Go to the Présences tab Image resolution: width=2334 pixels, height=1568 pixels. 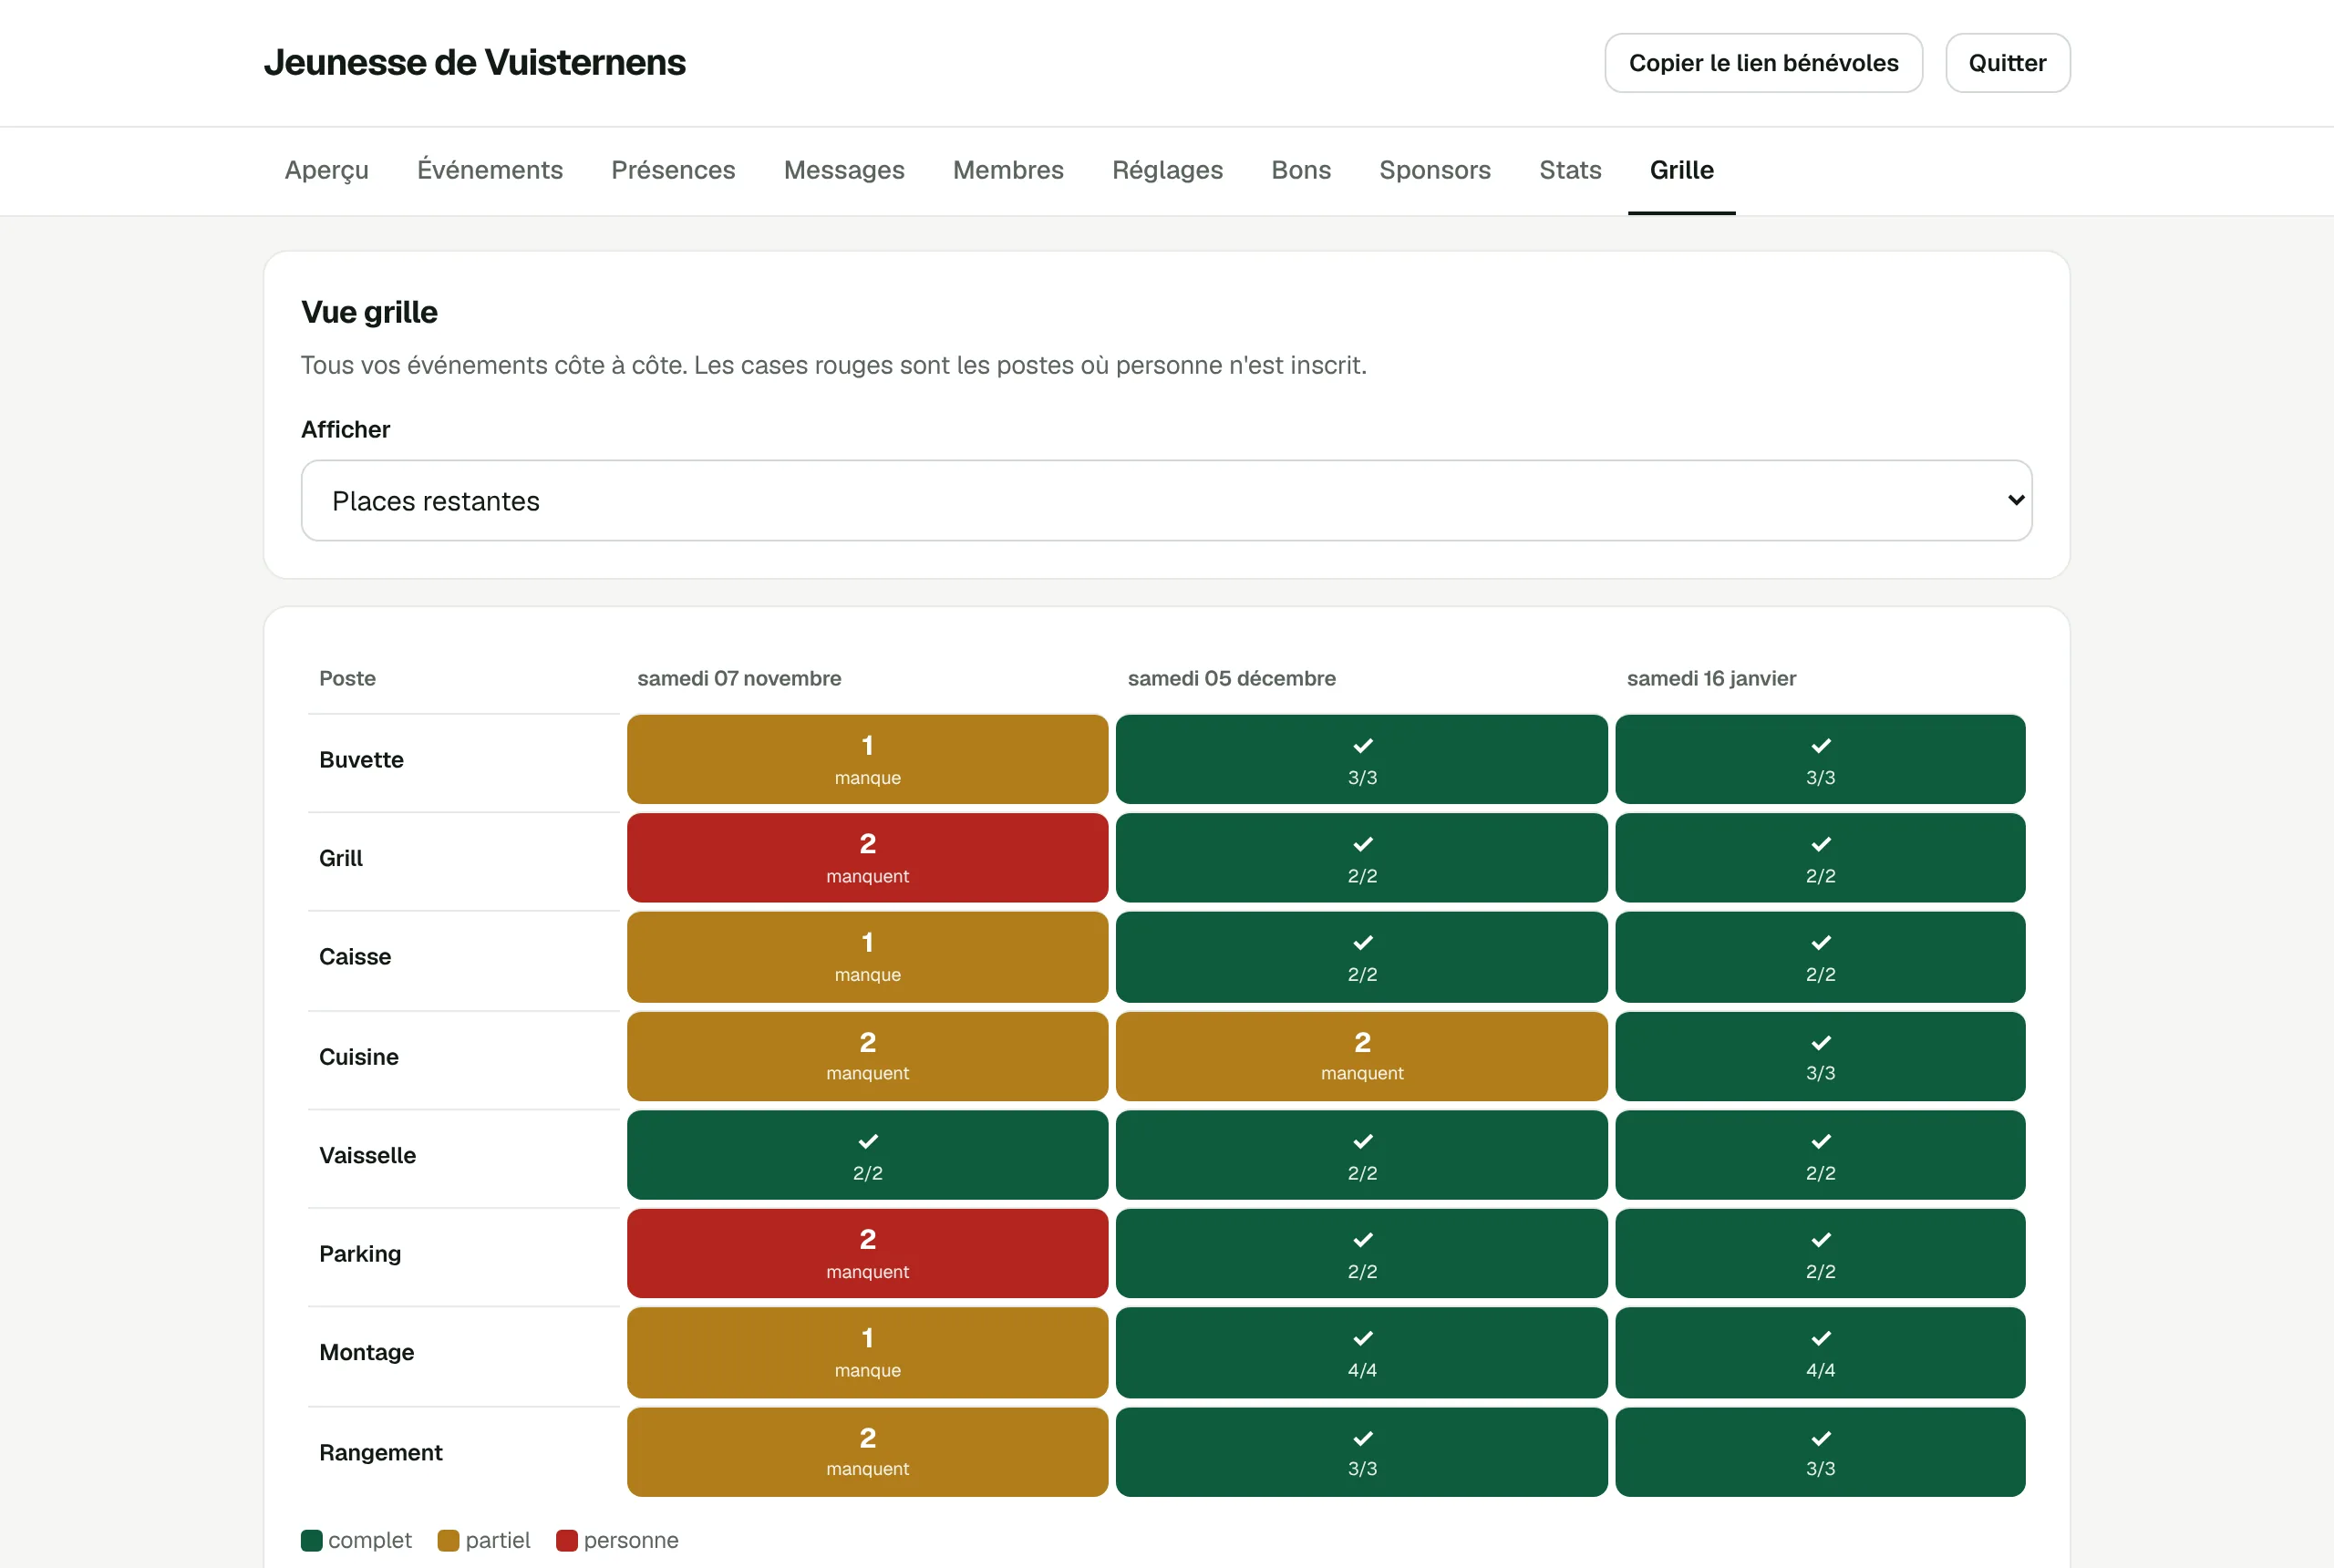pyautogui.click(x=673, y=170)
